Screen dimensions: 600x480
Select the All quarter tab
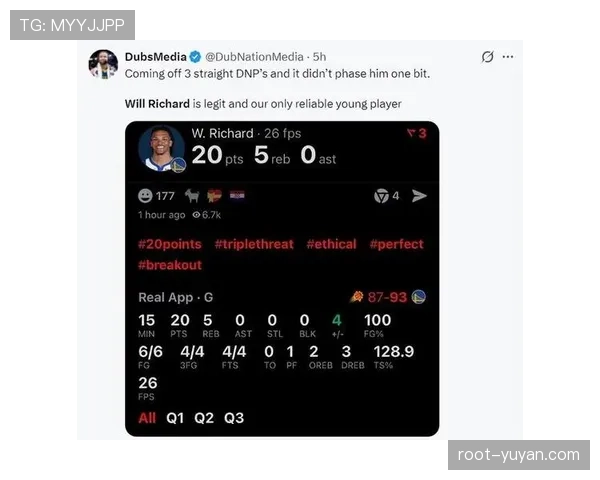pos(147,418)
